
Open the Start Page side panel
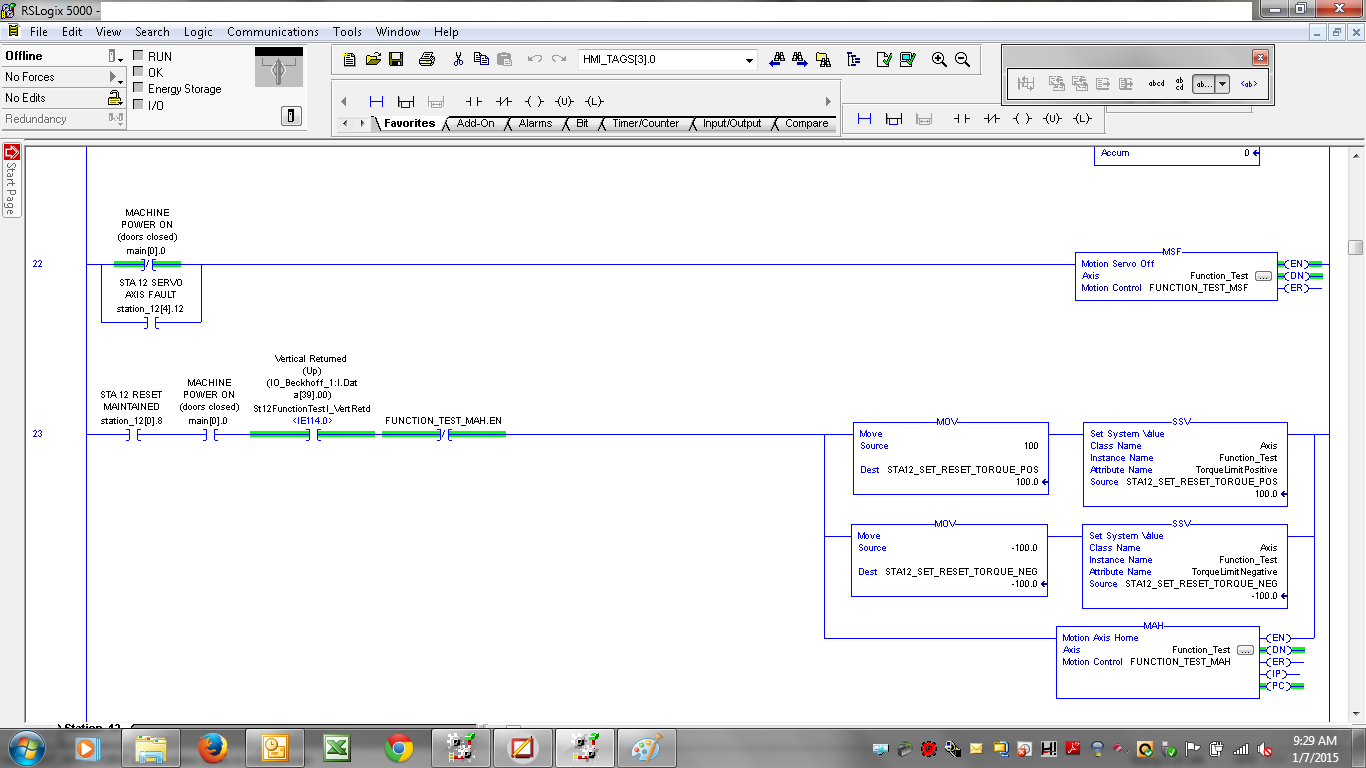[x=11, y=180]
